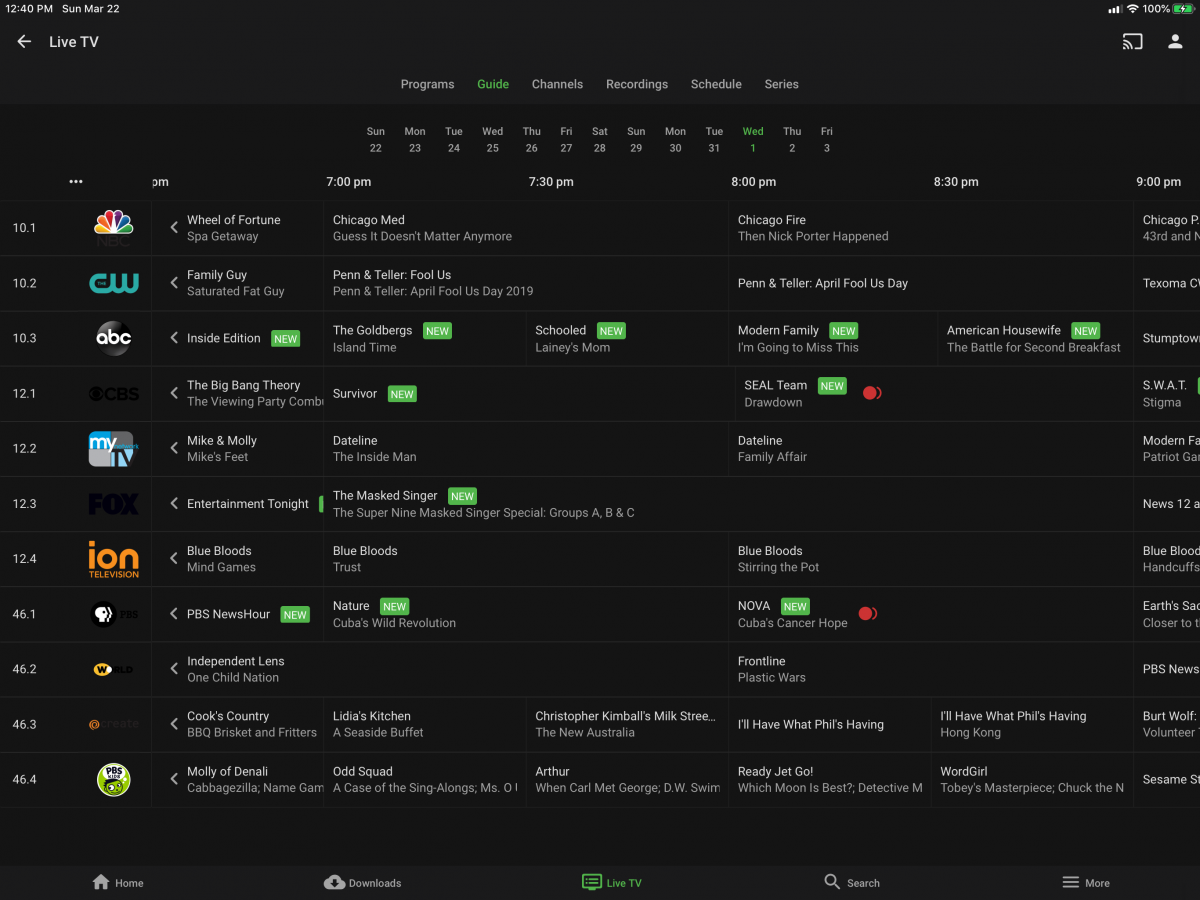Click the recording indicator on NOVA

[x=868, y=613]
